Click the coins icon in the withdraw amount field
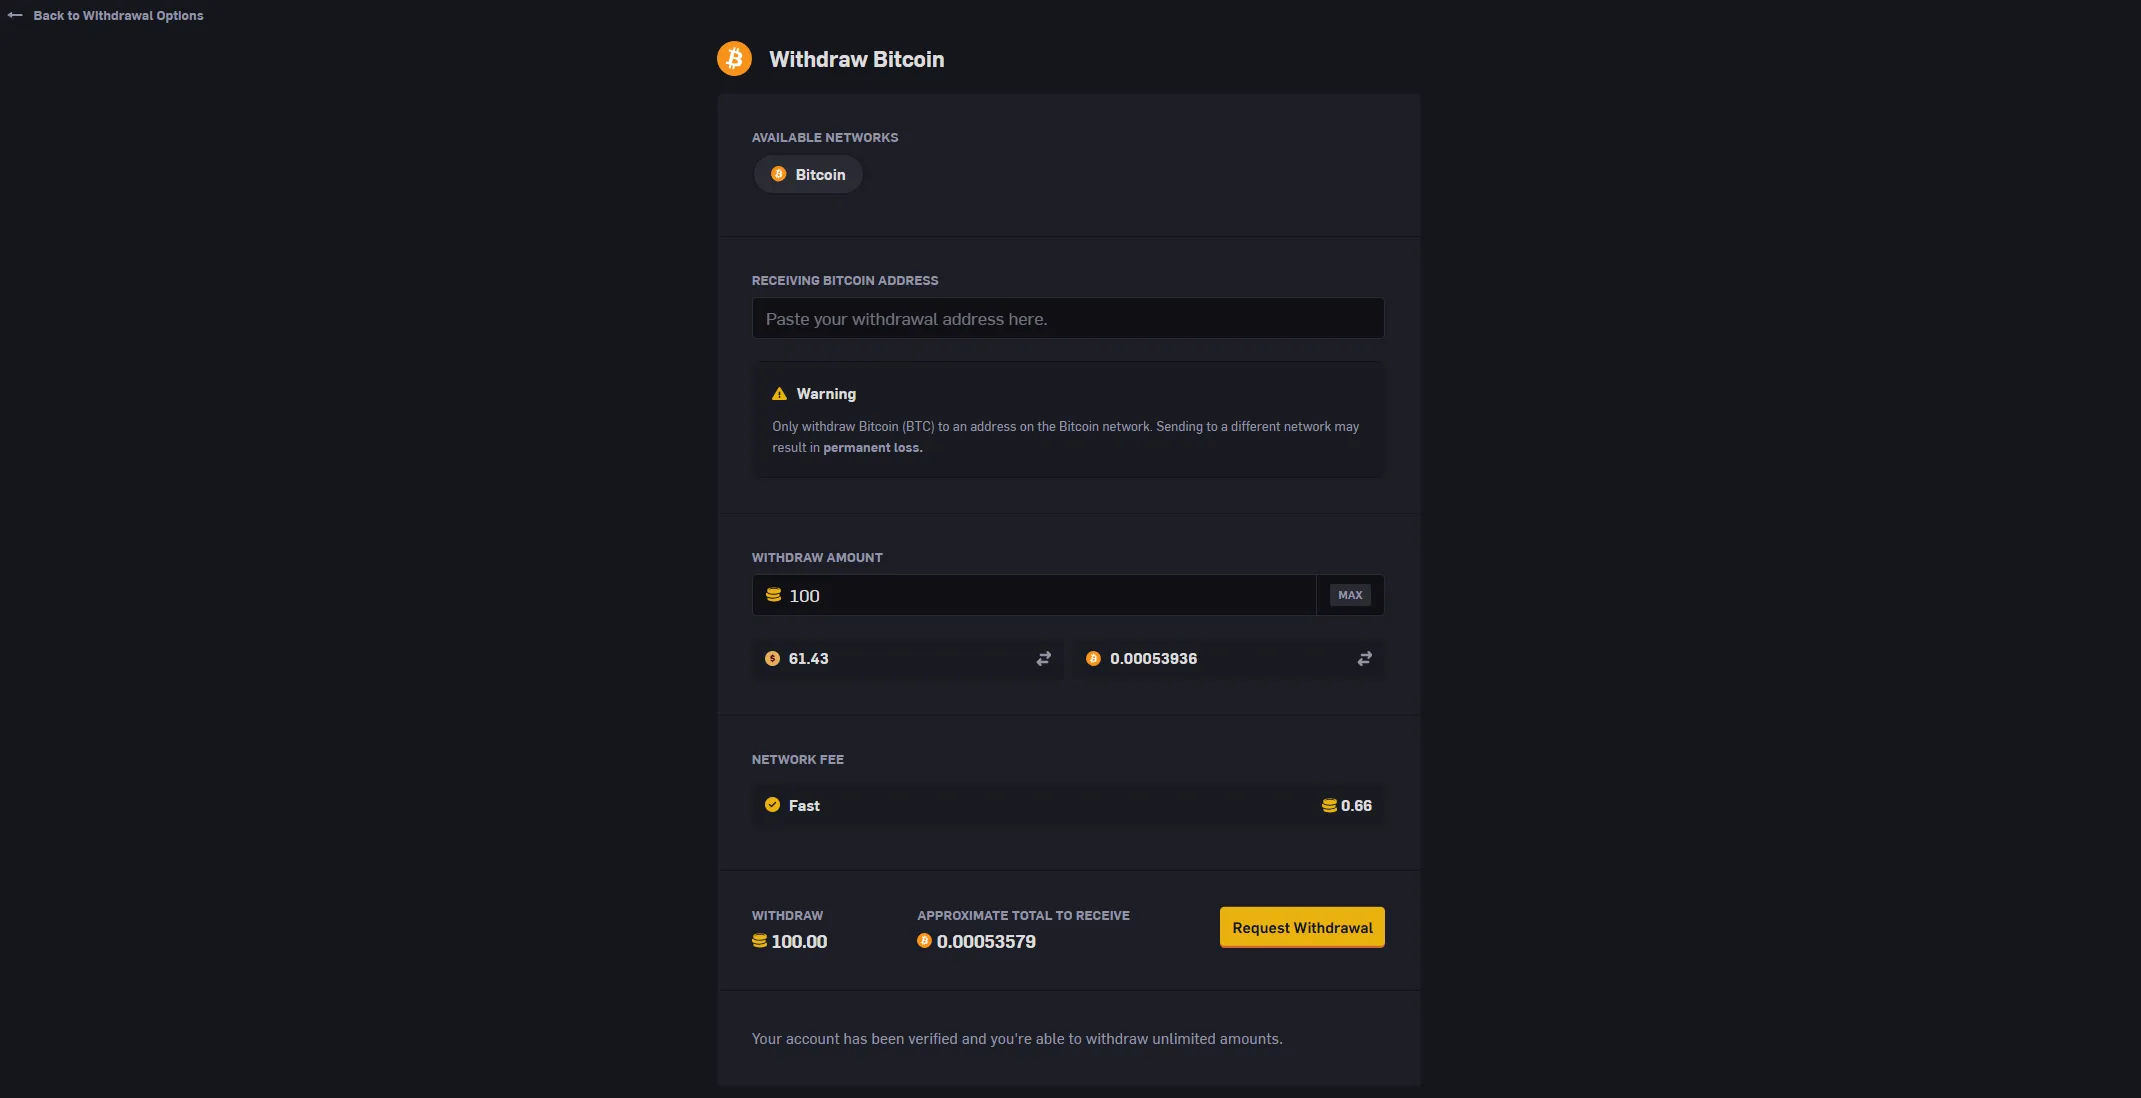Image resolution: width=2141 pixels, height=1098 pixels. coord(774,595)
